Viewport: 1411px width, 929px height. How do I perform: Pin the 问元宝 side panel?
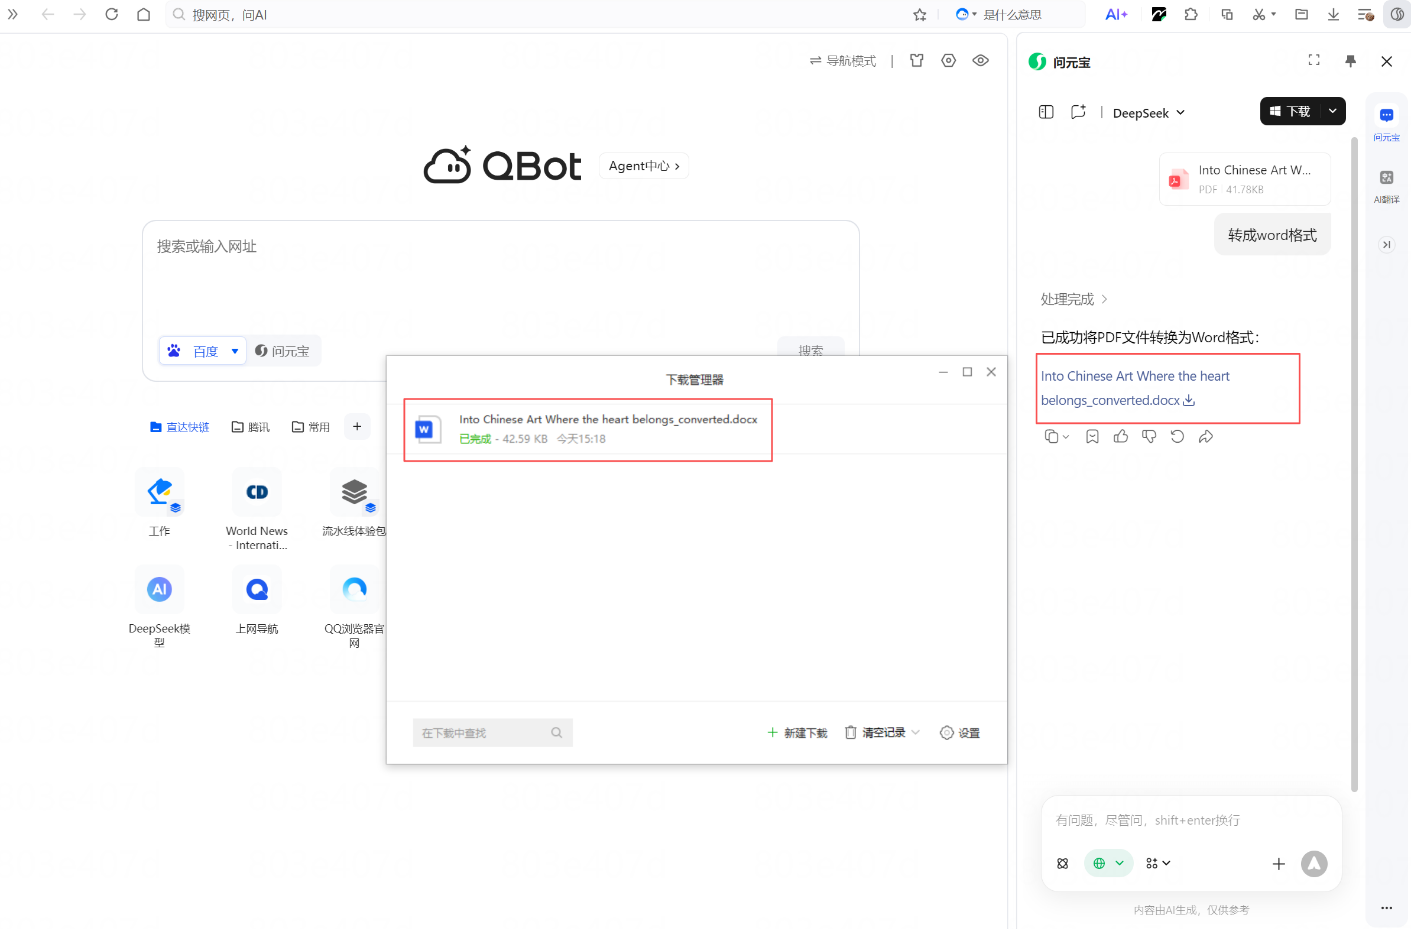click(1350, 61)
